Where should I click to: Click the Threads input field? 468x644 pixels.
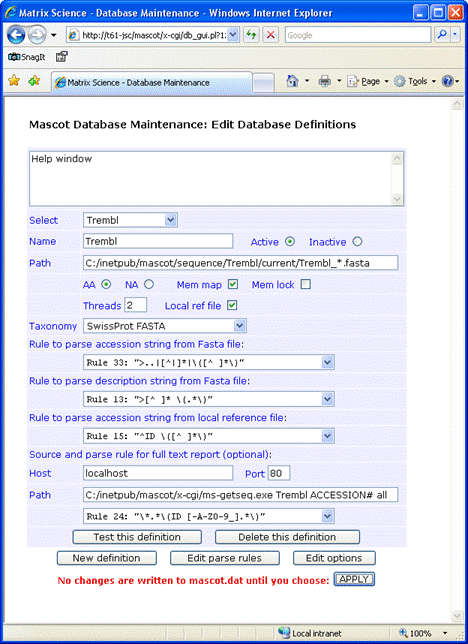[136, 305]
